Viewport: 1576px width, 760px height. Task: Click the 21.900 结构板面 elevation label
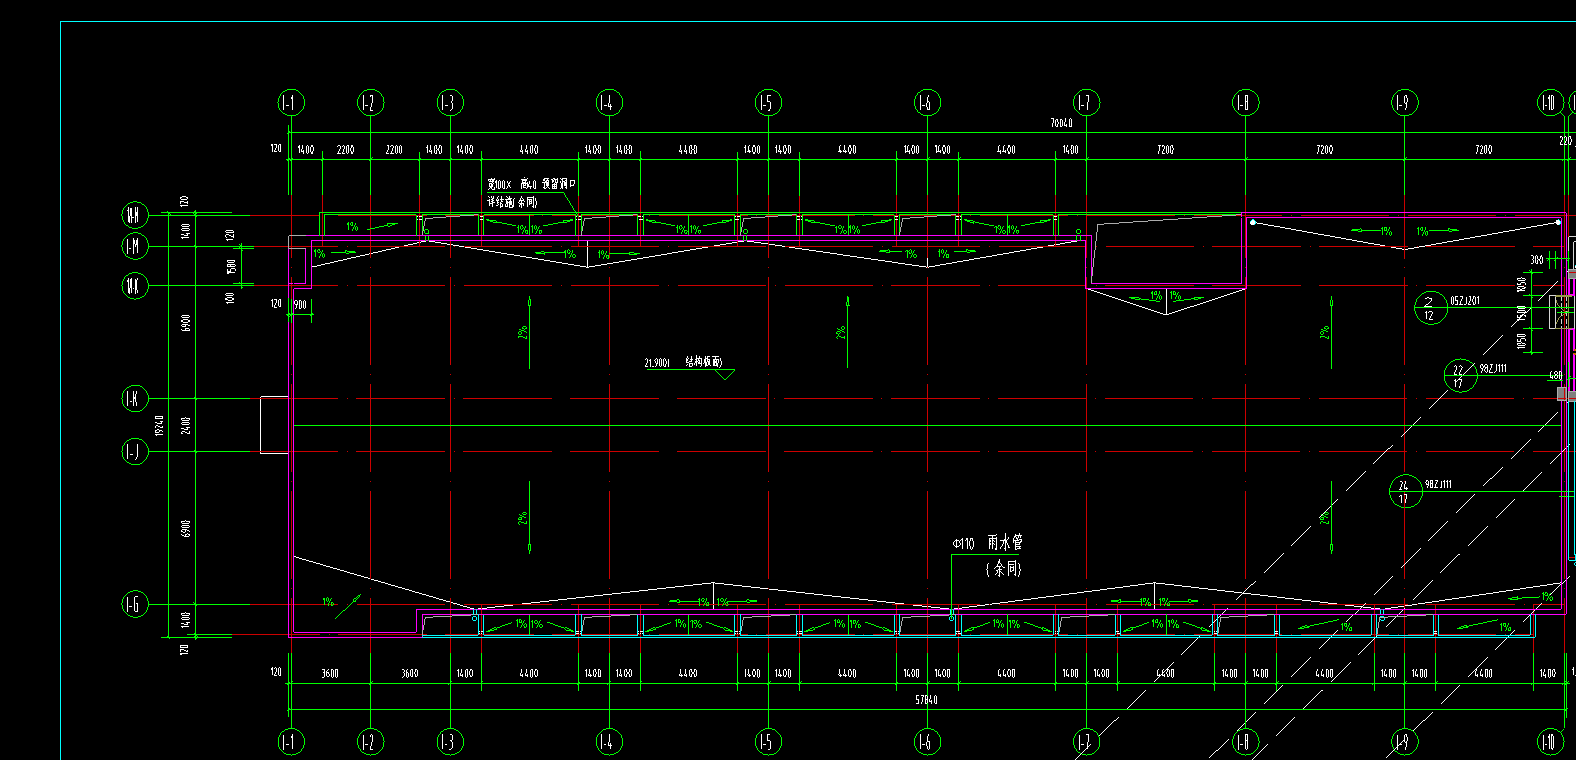click(683, 362)
